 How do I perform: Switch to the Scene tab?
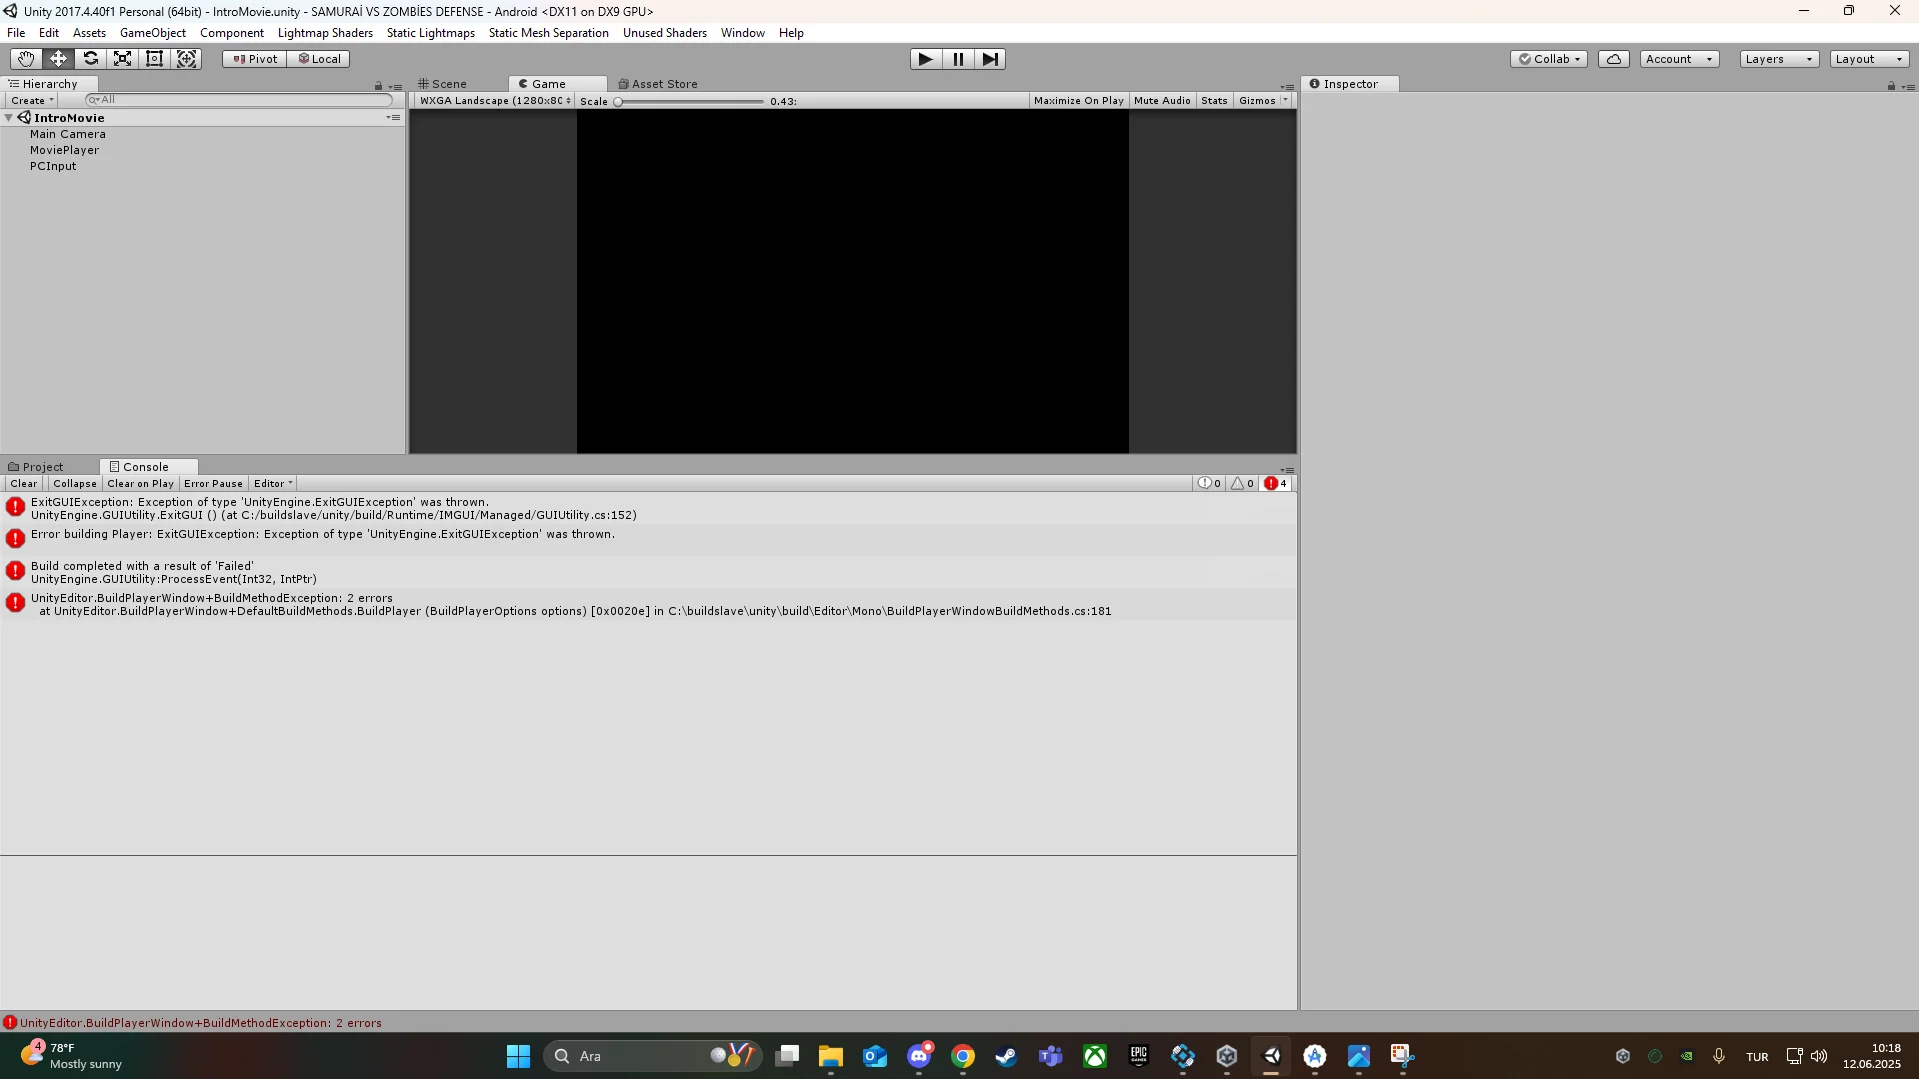pyautogui.click(x=443, y=84)
